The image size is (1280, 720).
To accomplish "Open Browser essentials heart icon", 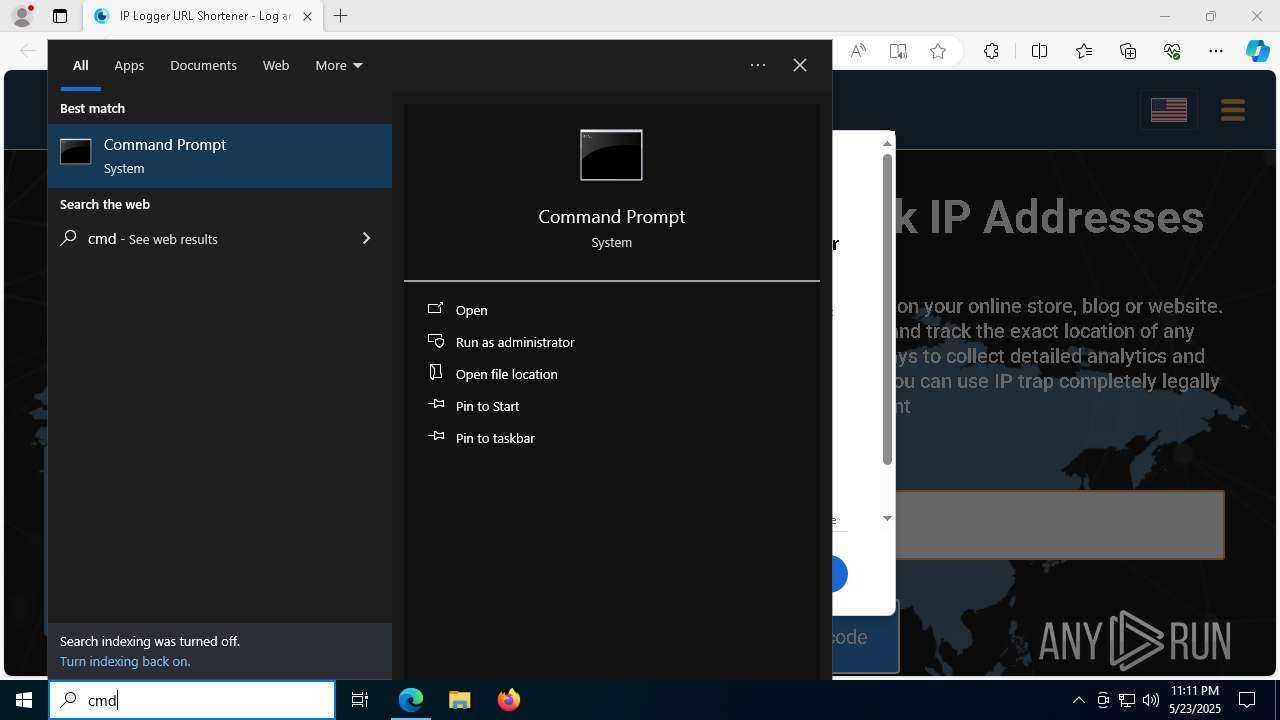I will [x=1172, y=51].
